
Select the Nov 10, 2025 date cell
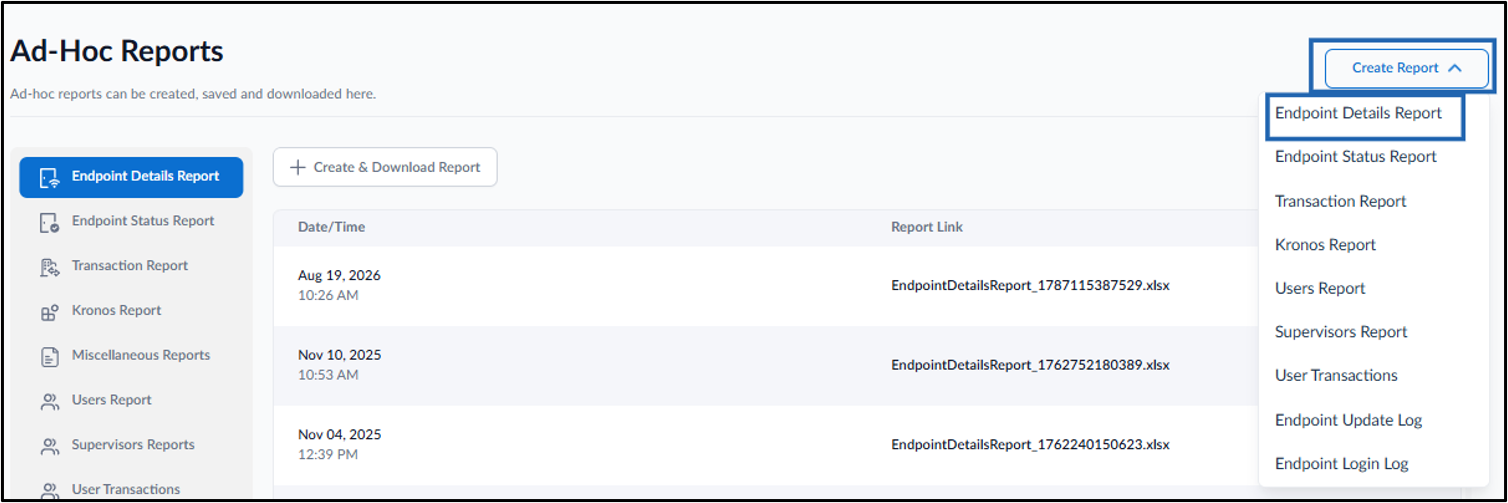[339, 355]
